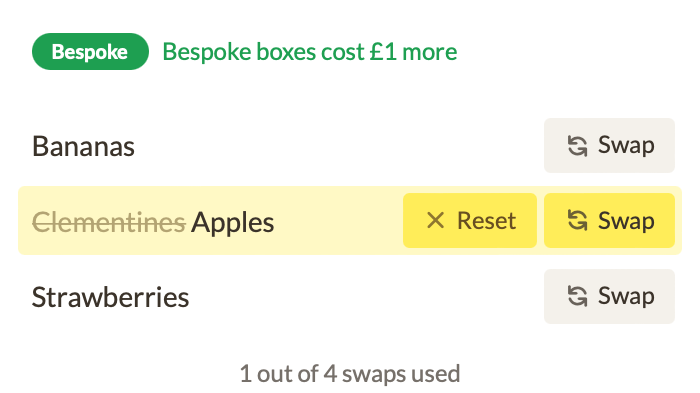700x393 pixels.
Task: Click the Swap label in Bananas row
Action: 626,146
